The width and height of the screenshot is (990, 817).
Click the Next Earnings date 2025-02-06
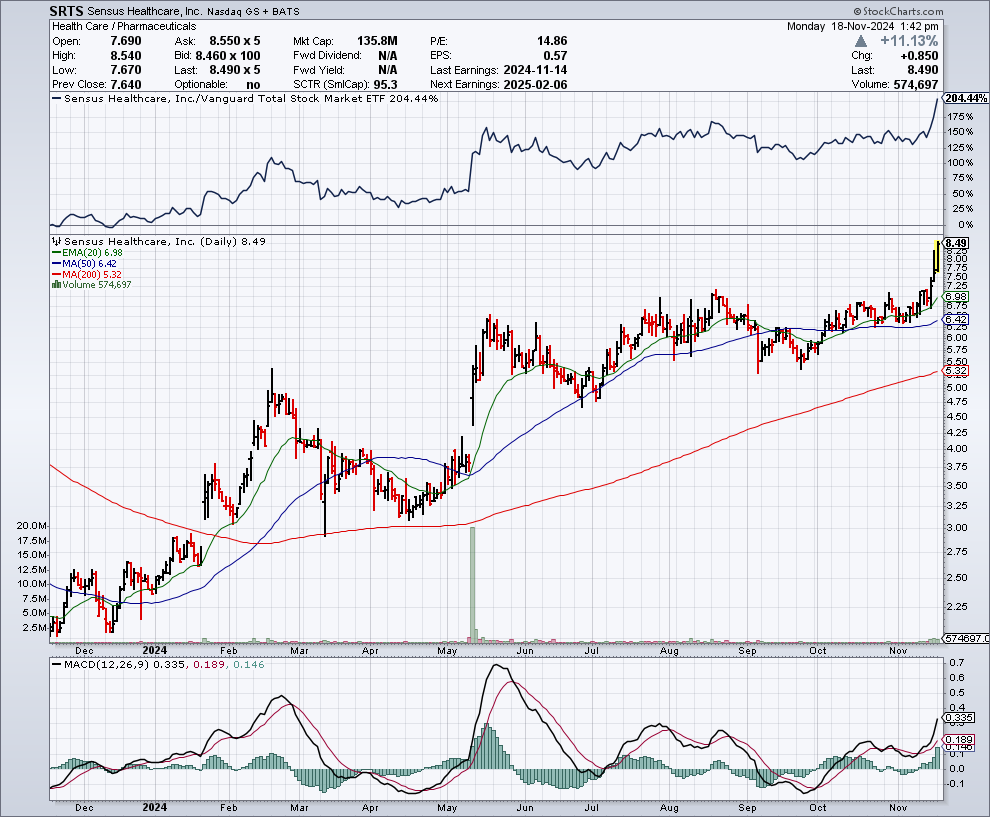pos(535,85)
